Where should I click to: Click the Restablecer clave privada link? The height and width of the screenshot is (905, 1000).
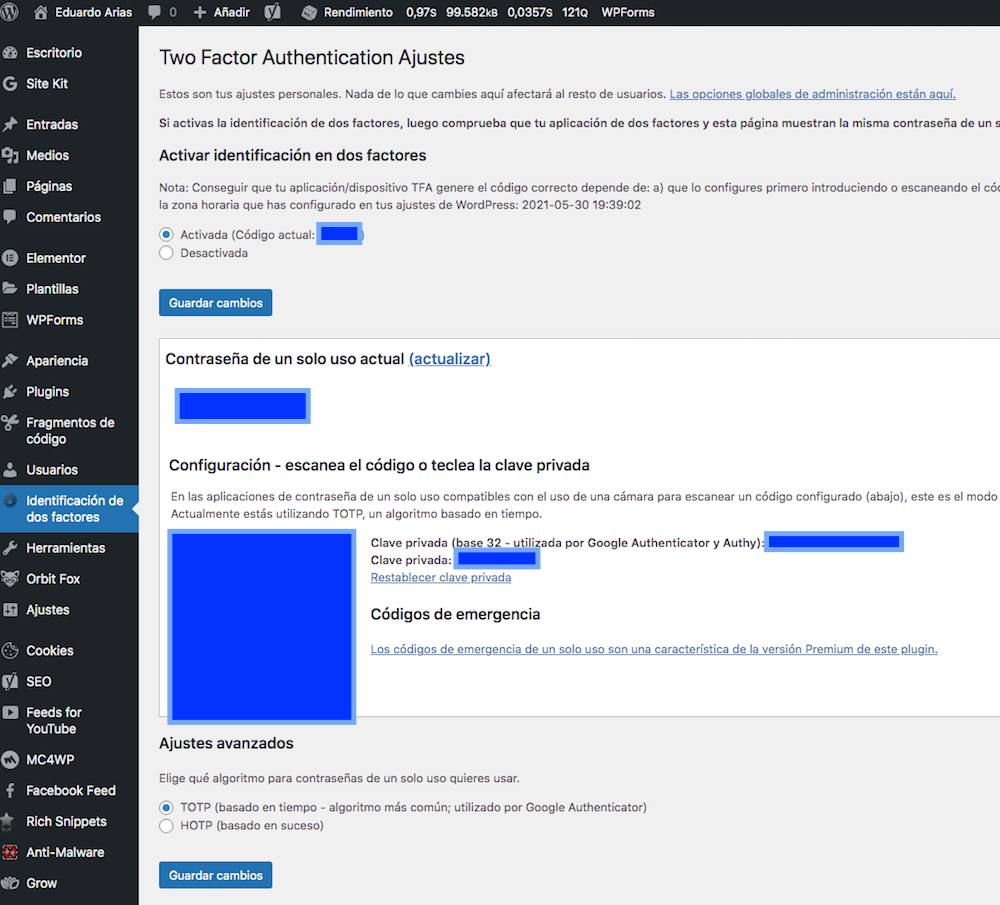[440, 578]
